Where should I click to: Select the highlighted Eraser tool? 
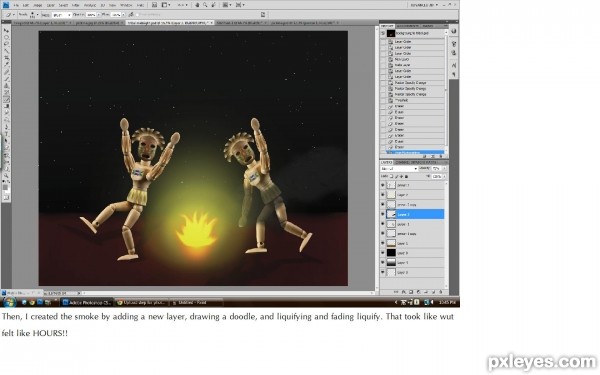click(6, 99)
